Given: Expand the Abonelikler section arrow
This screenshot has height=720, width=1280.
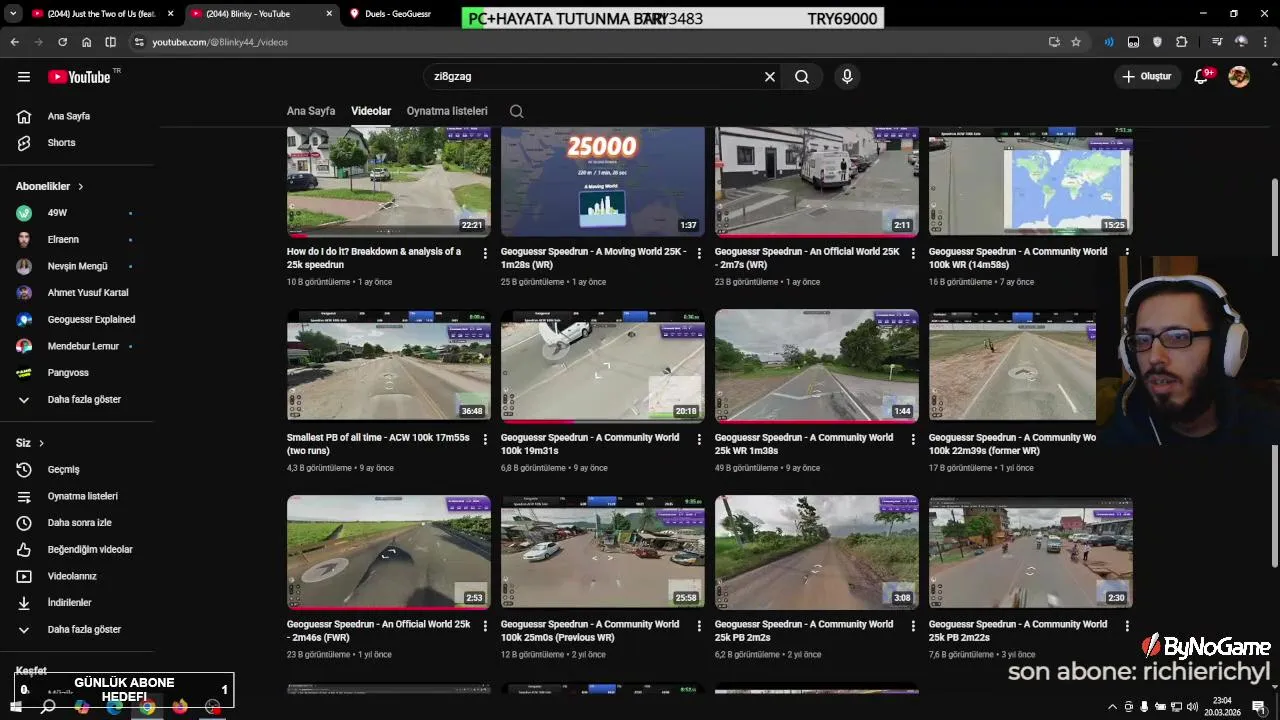Looking at the screenshot, I should [x=81, y=187].
